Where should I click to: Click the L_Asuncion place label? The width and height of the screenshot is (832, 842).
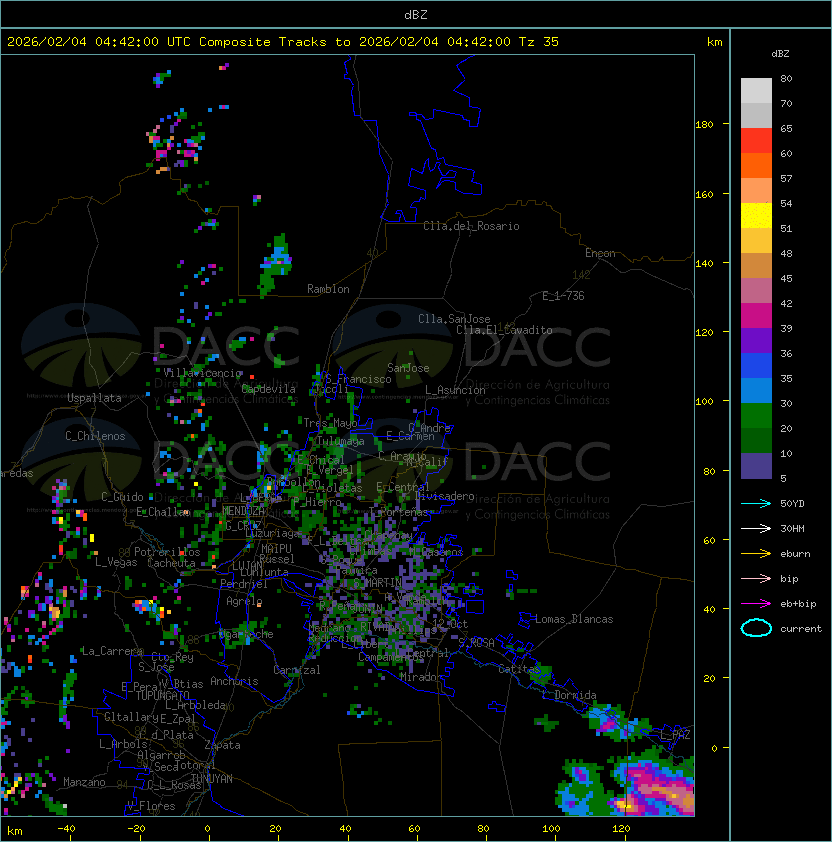point(455,390)
